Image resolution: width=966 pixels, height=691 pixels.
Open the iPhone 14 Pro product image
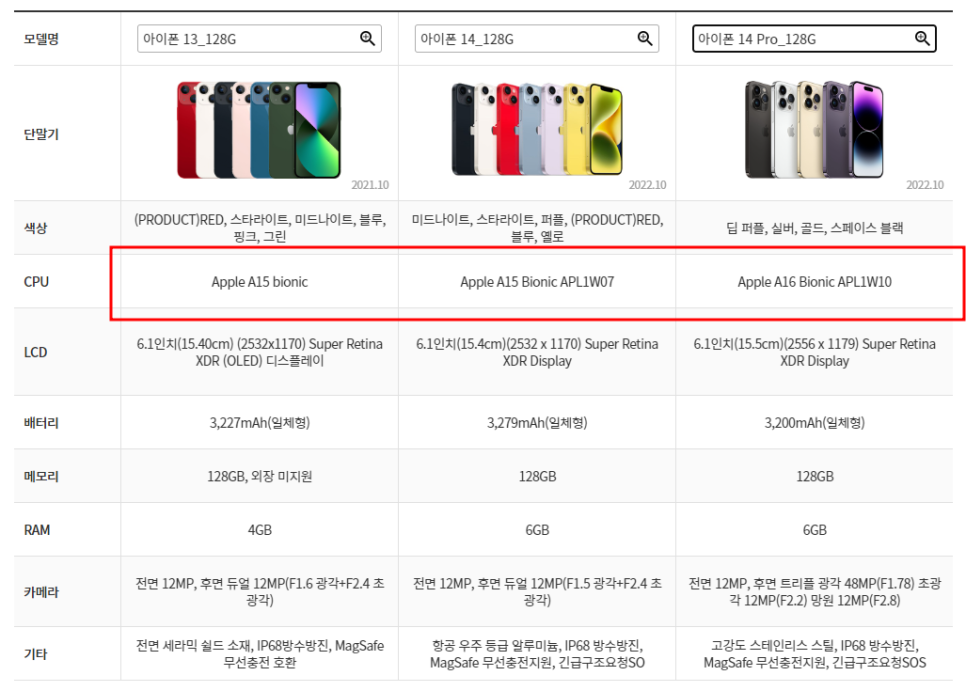click(814, 129)
